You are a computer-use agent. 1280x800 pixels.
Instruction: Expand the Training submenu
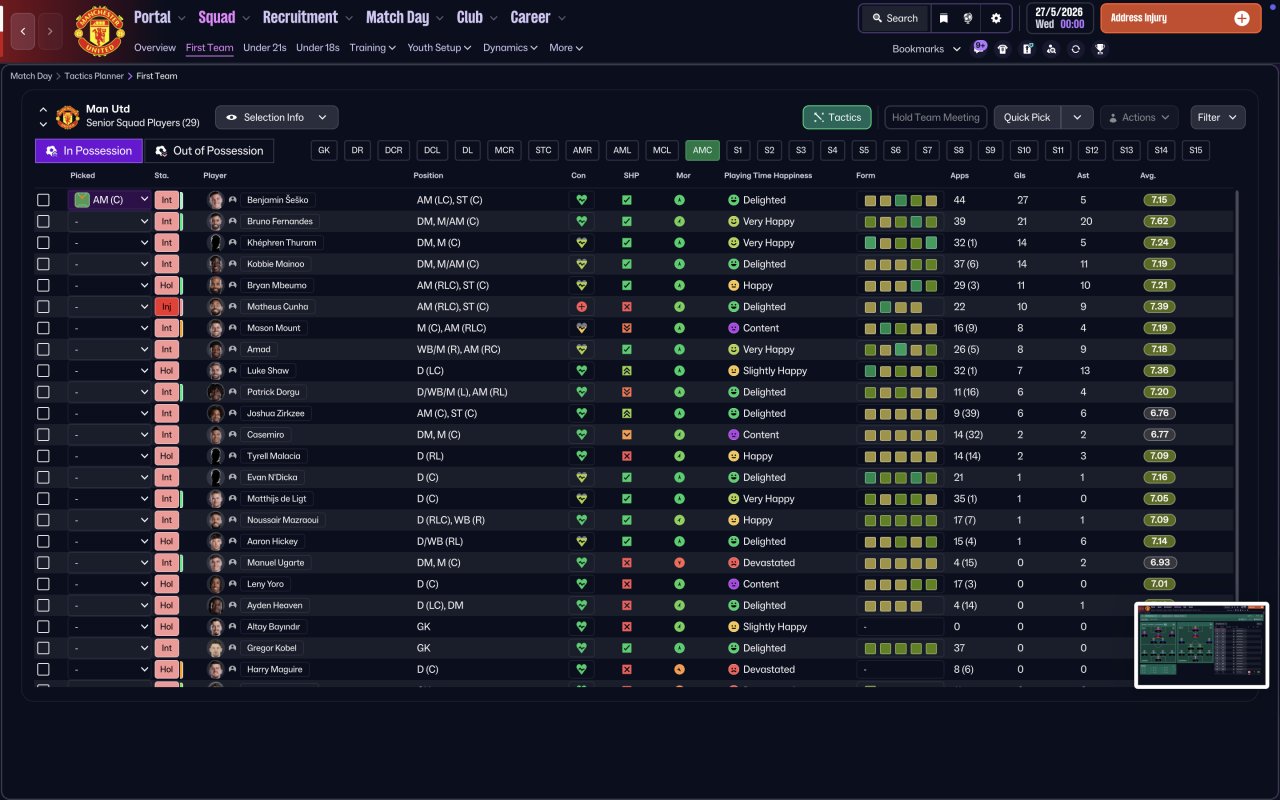click(x=373, y=48)
